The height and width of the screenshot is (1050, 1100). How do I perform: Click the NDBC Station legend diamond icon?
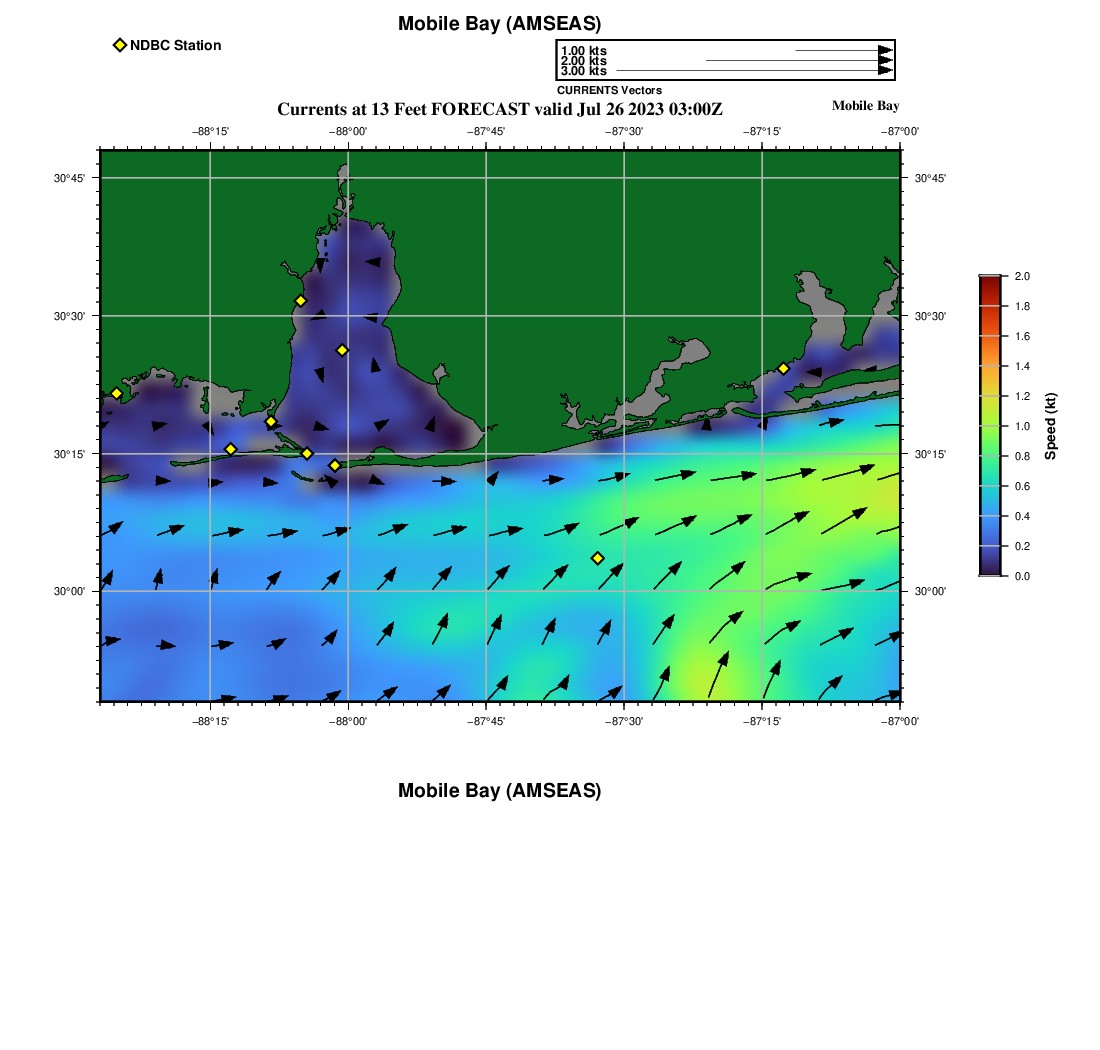120,45
